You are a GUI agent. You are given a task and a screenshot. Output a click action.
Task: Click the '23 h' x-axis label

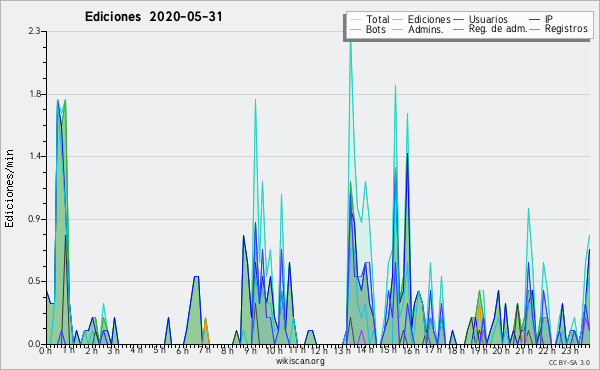(x=569, y=351)
